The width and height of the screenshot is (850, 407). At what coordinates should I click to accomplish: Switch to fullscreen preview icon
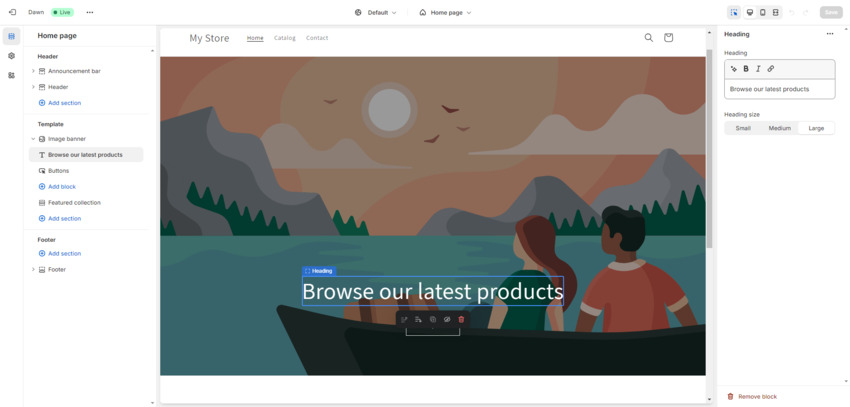coord(776,12)
